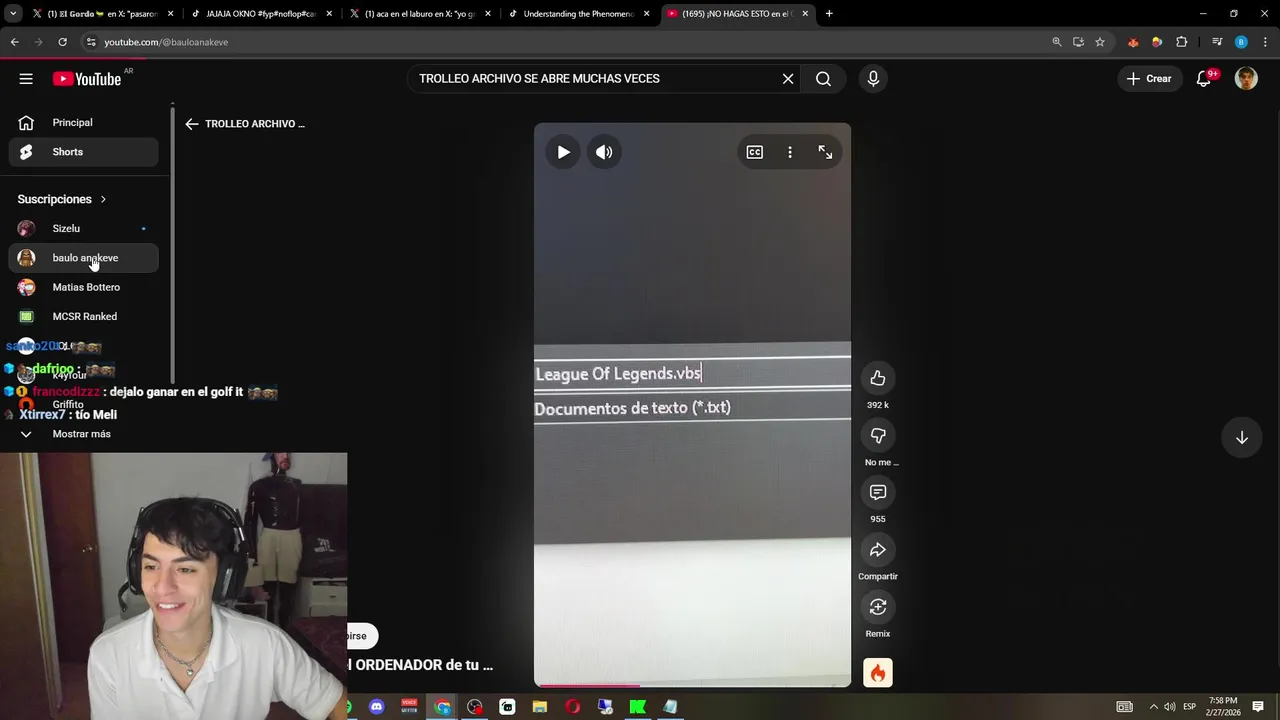Go to the next Short arrow

click(1242, 438)
